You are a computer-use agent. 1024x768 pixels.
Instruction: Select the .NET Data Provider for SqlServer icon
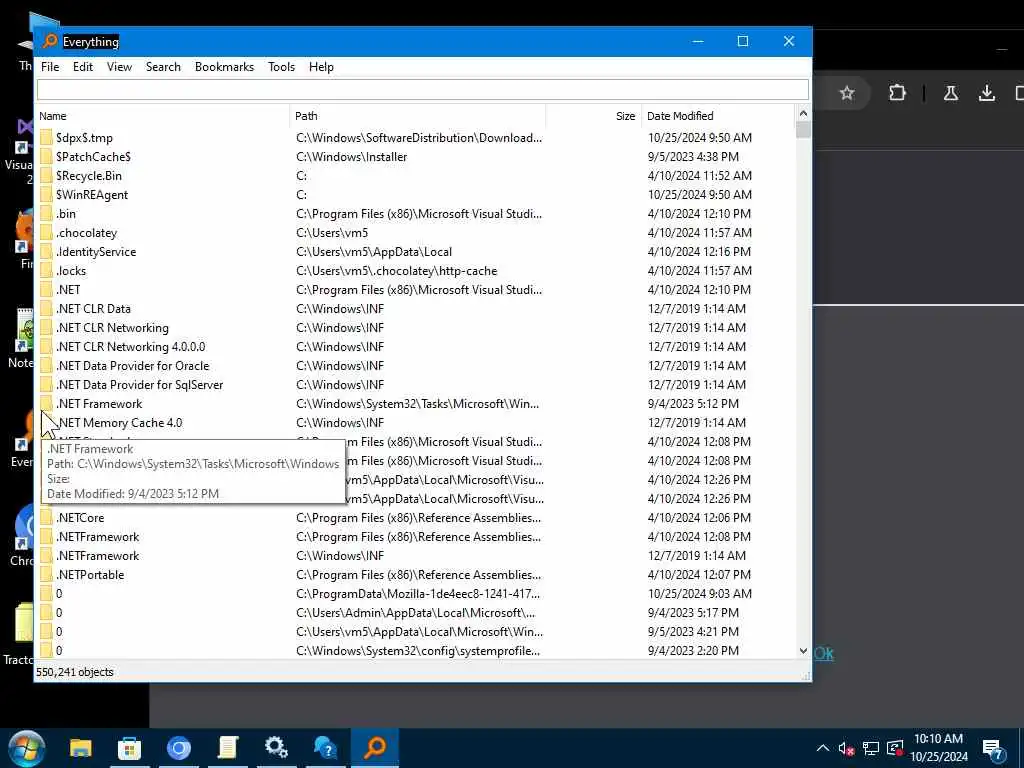(x=46, y=385)
